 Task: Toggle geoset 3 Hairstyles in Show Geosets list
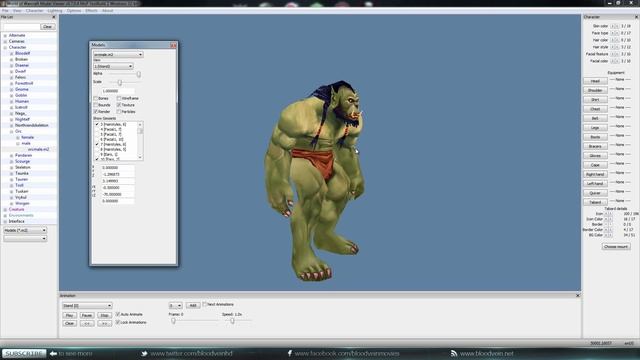pos(97,124)
